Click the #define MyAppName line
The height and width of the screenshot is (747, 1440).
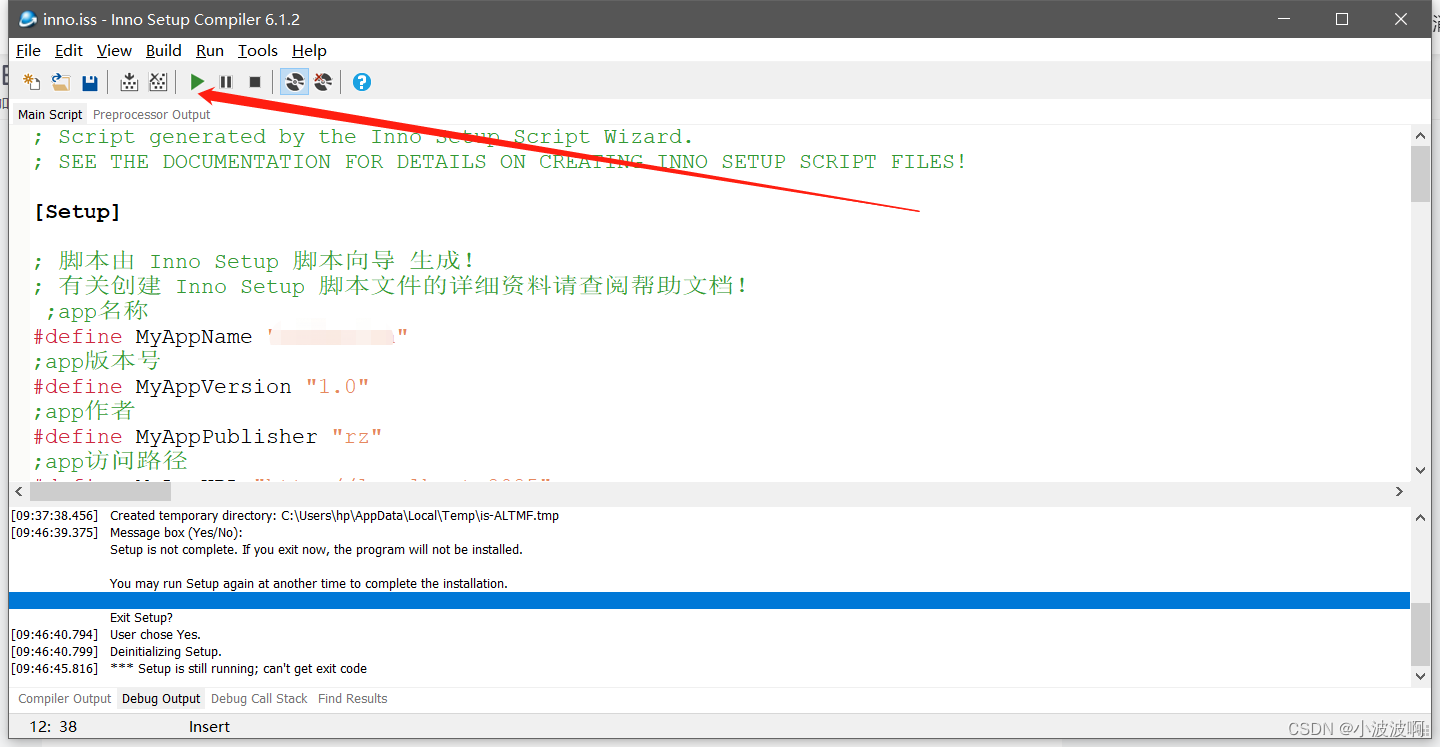coord(220,336)
